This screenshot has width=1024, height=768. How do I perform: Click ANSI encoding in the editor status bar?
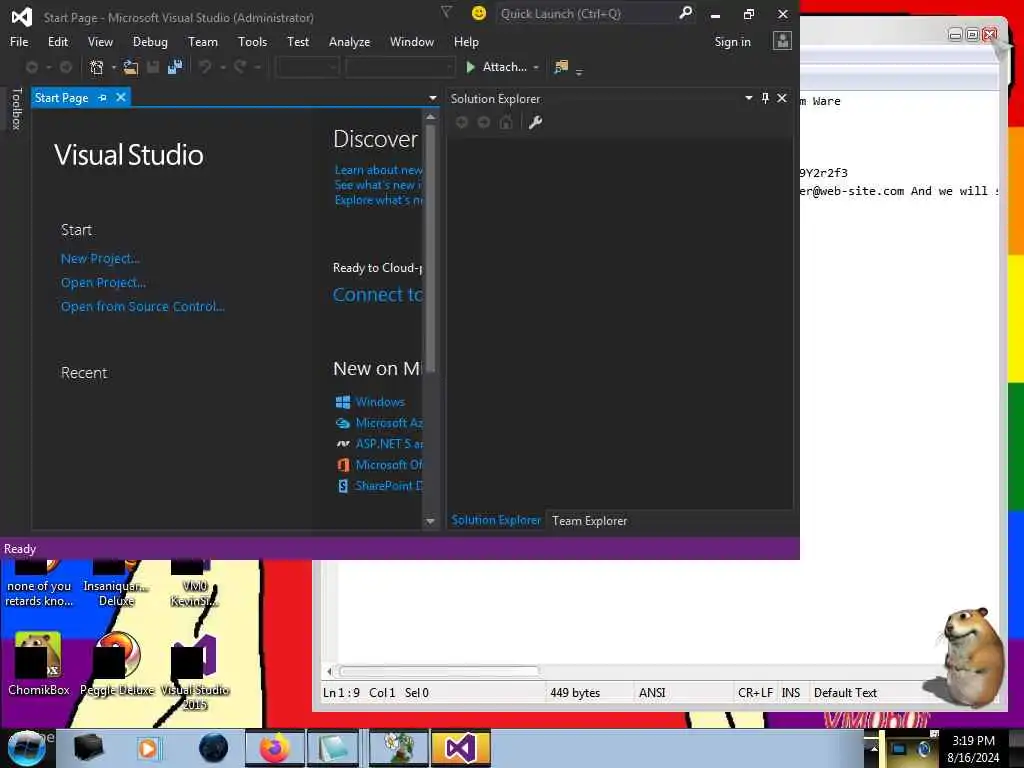(652, 693)
